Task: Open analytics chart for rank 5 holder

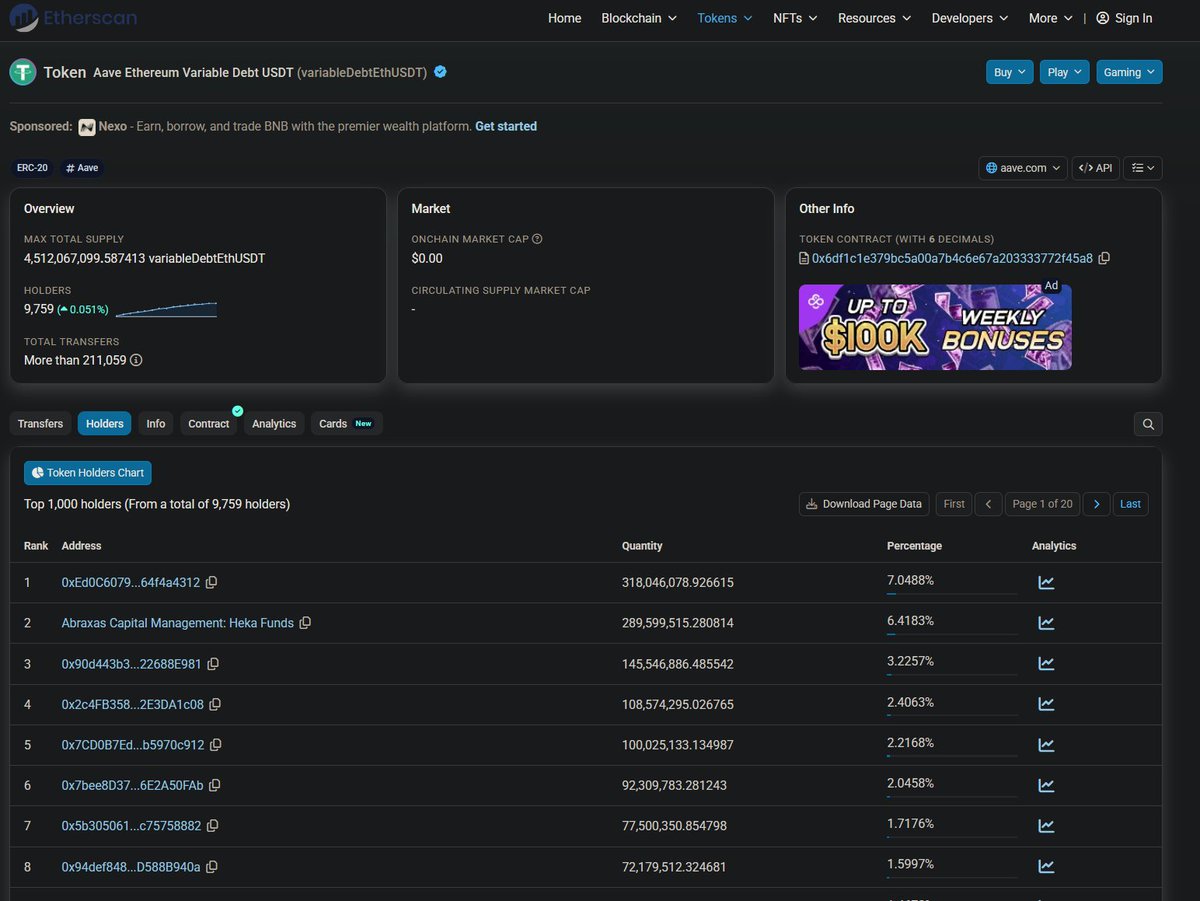Action: (x=1046, y=745)
